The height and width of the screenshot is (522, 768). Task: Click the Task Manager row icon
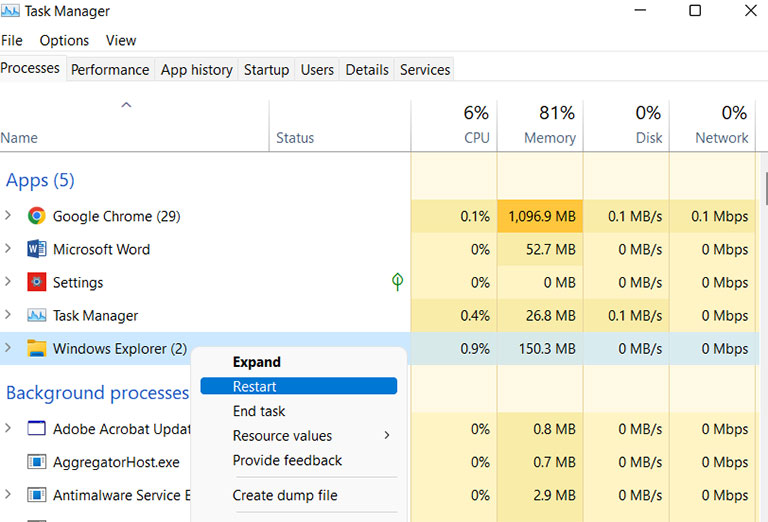pos(37,315)
